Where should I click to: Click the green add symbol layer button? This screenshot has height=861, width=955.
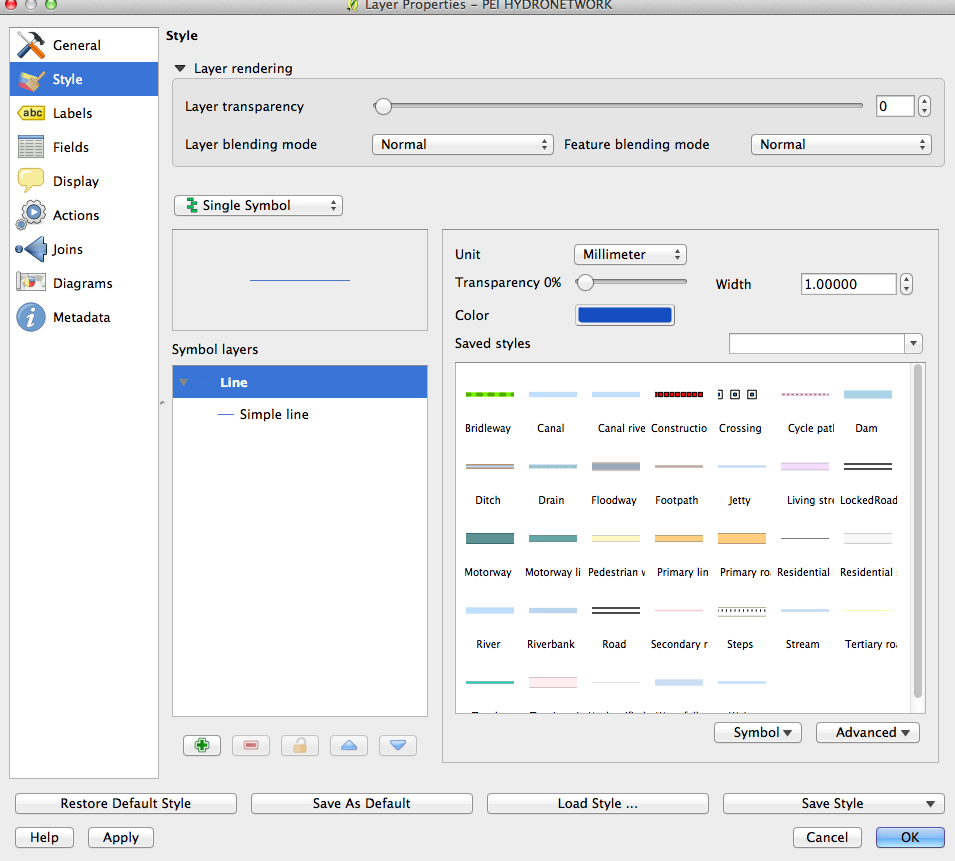pyautogui.click(x=202, y=746)
